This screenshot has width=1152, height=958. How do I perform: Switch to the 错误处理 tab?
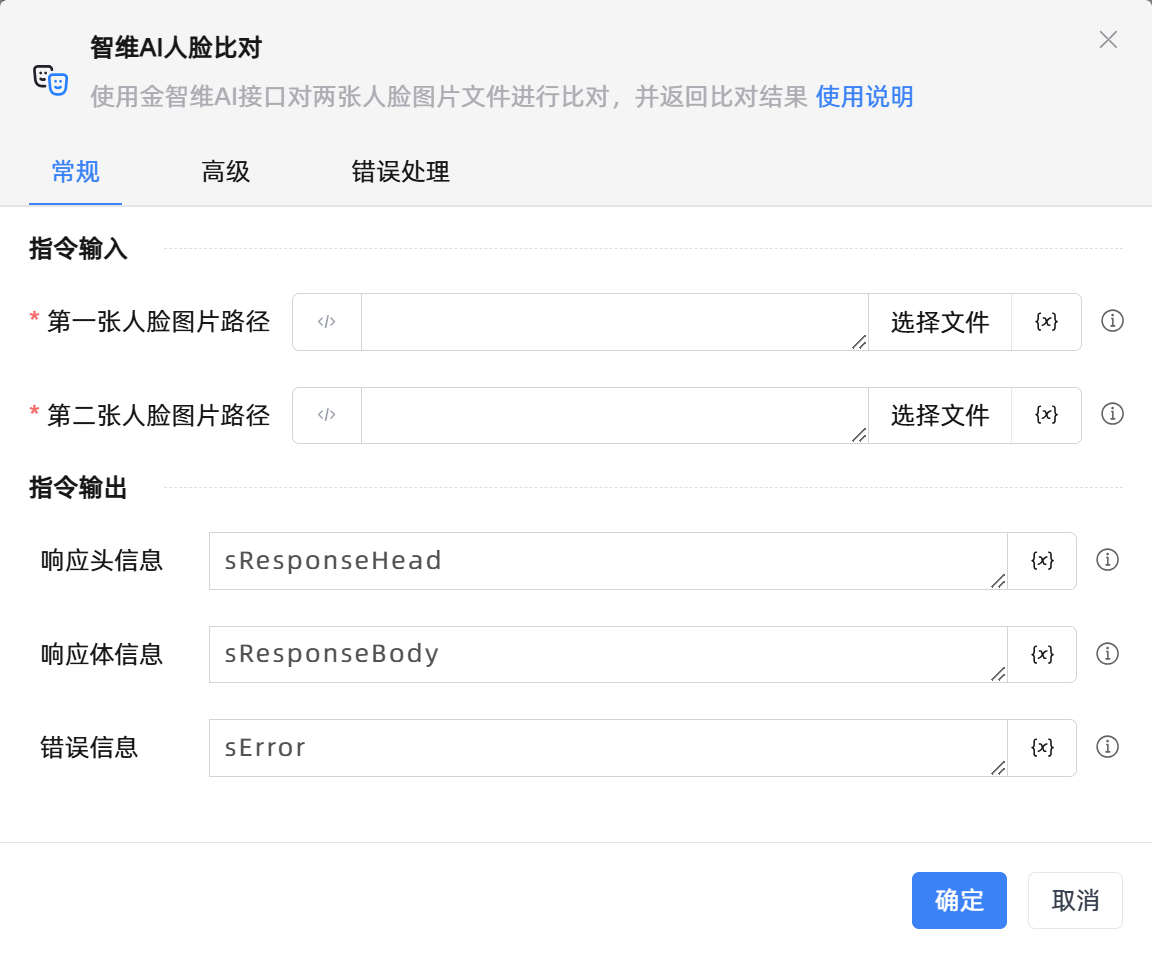click(x=400, y=172)
